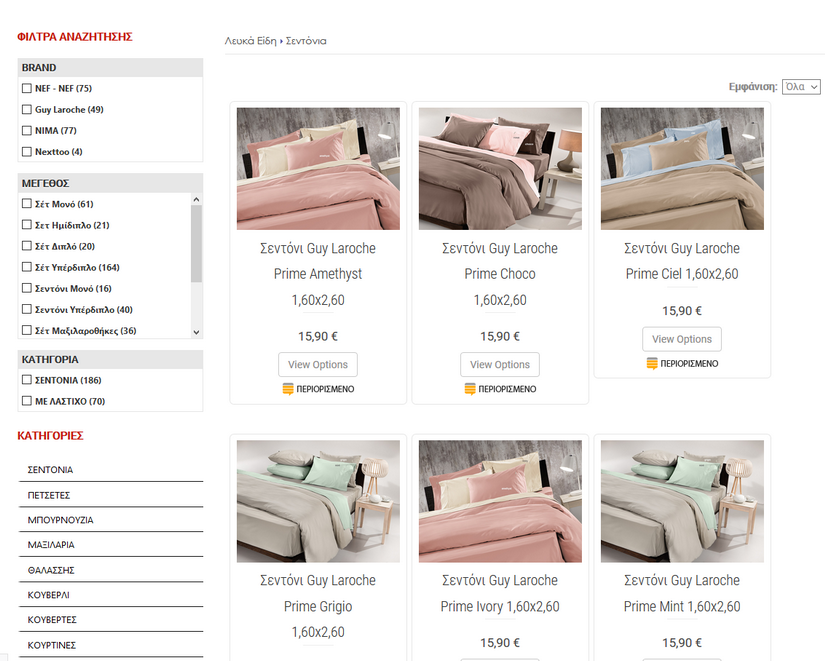Tick the Guy Laroche (49) checkbox

click(27, 109)
